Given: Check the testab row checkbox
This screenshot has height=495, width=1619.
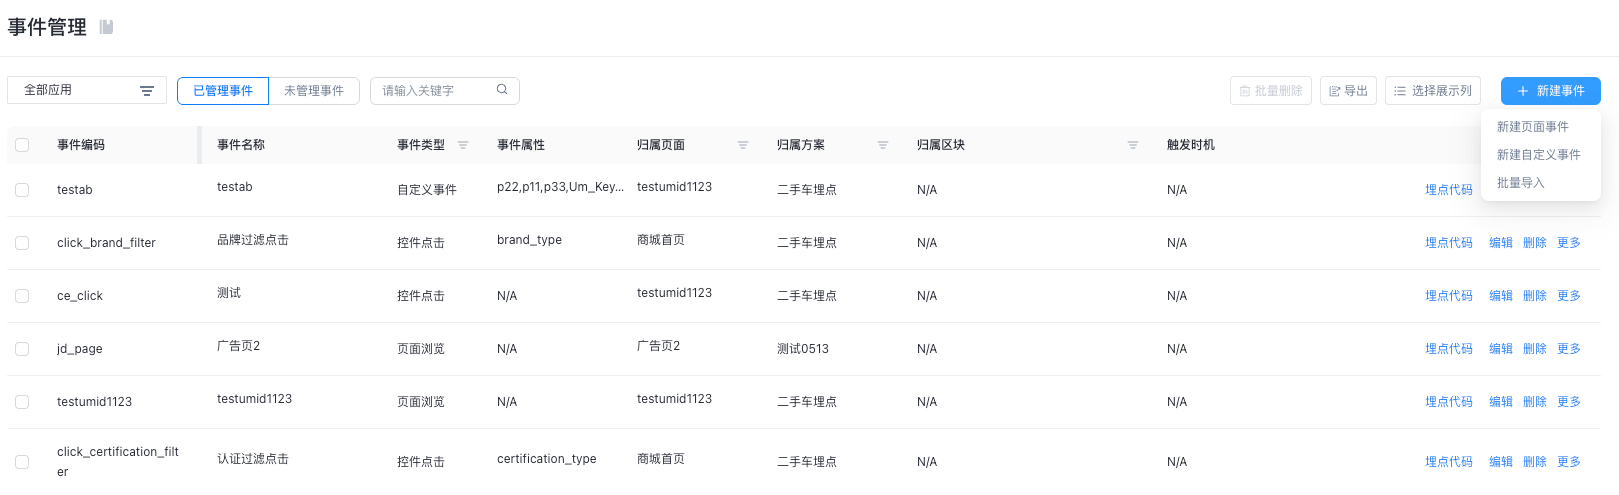Looking at the screenshot, I should [x=22, y=190].
